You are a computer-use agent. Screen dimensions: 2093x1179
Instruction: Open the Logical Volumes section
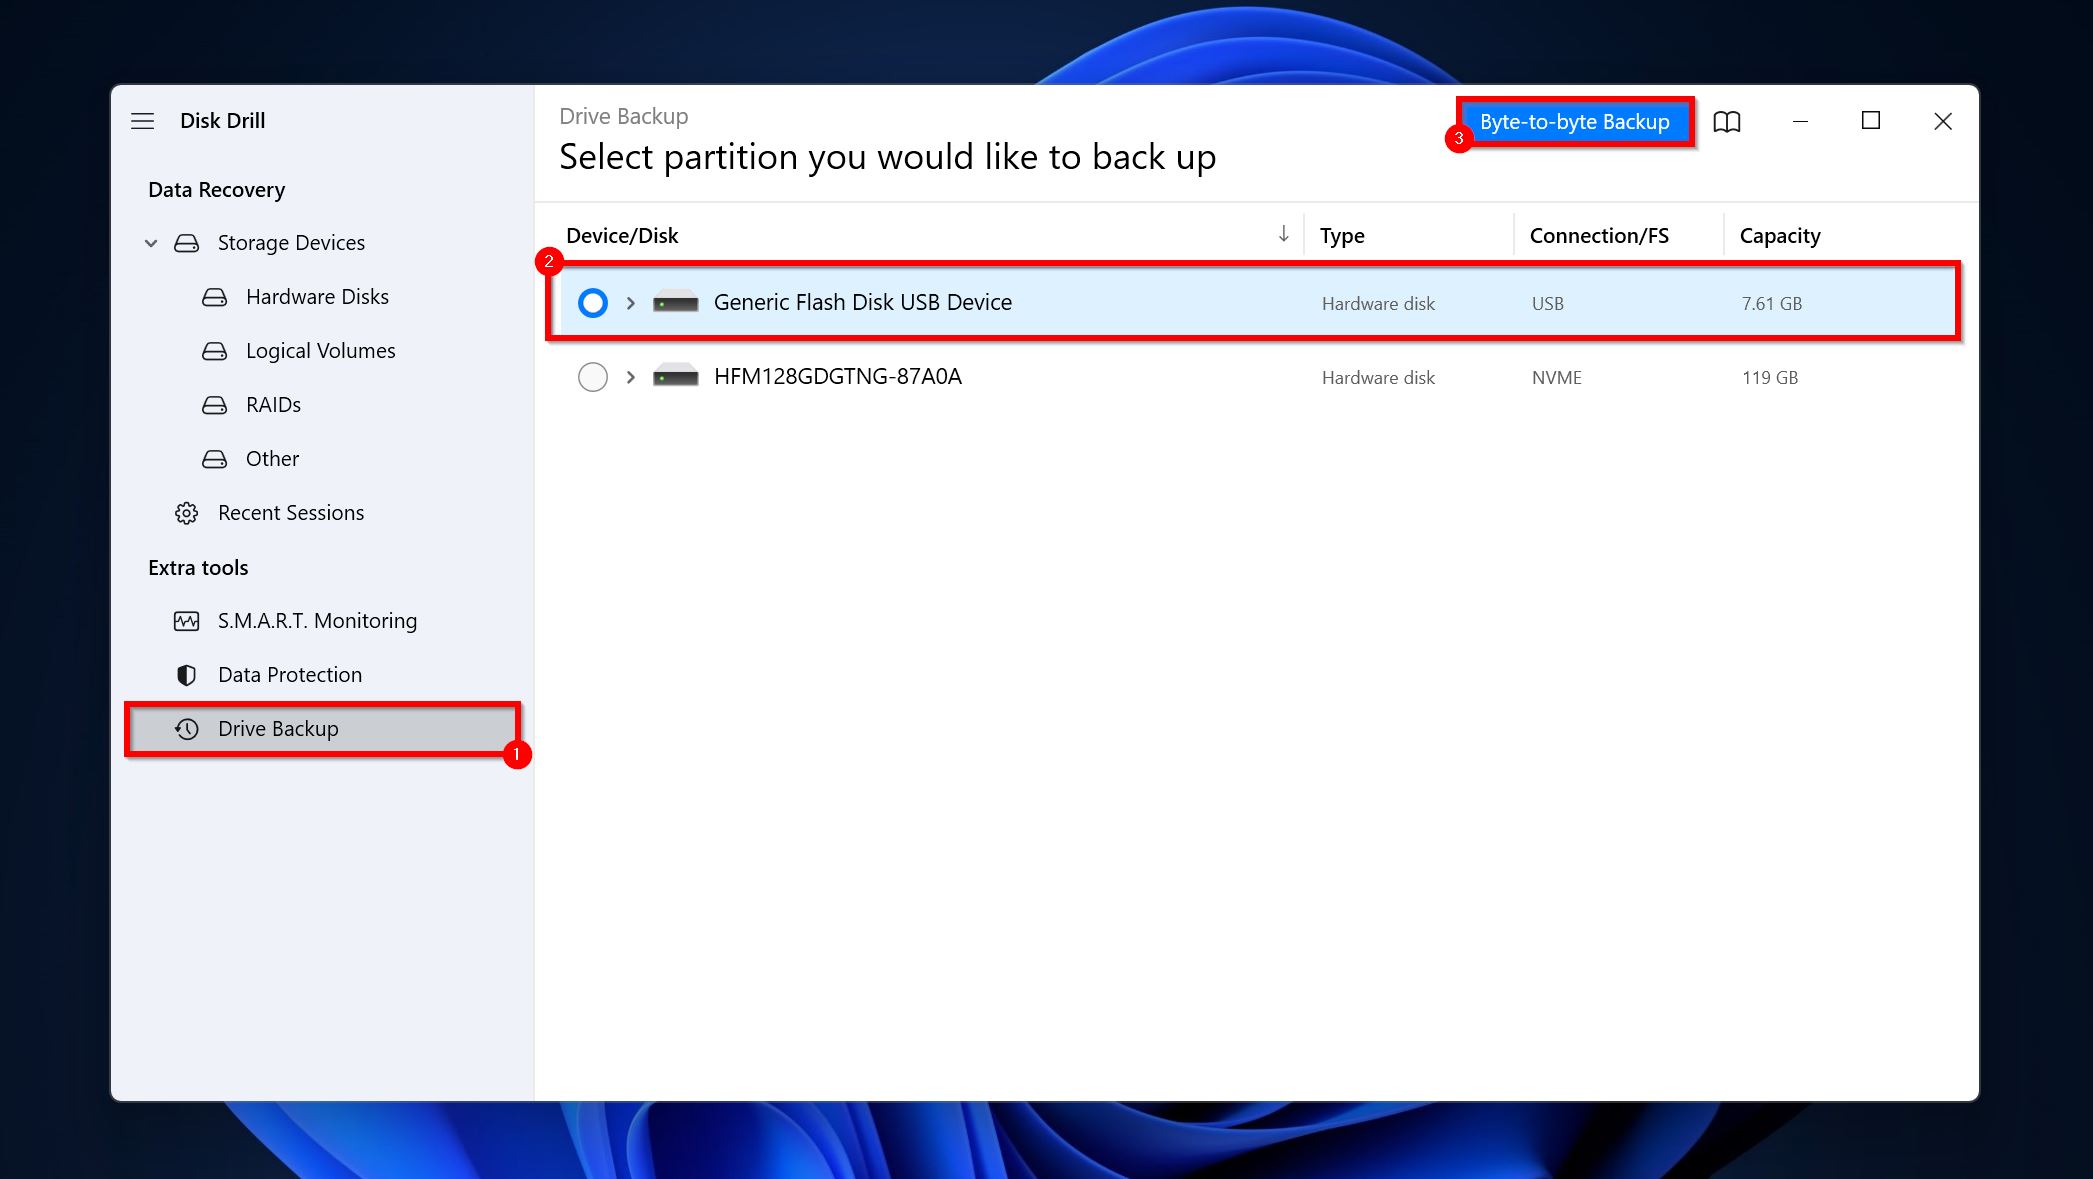pyautogui.click(x=321, y=349)
